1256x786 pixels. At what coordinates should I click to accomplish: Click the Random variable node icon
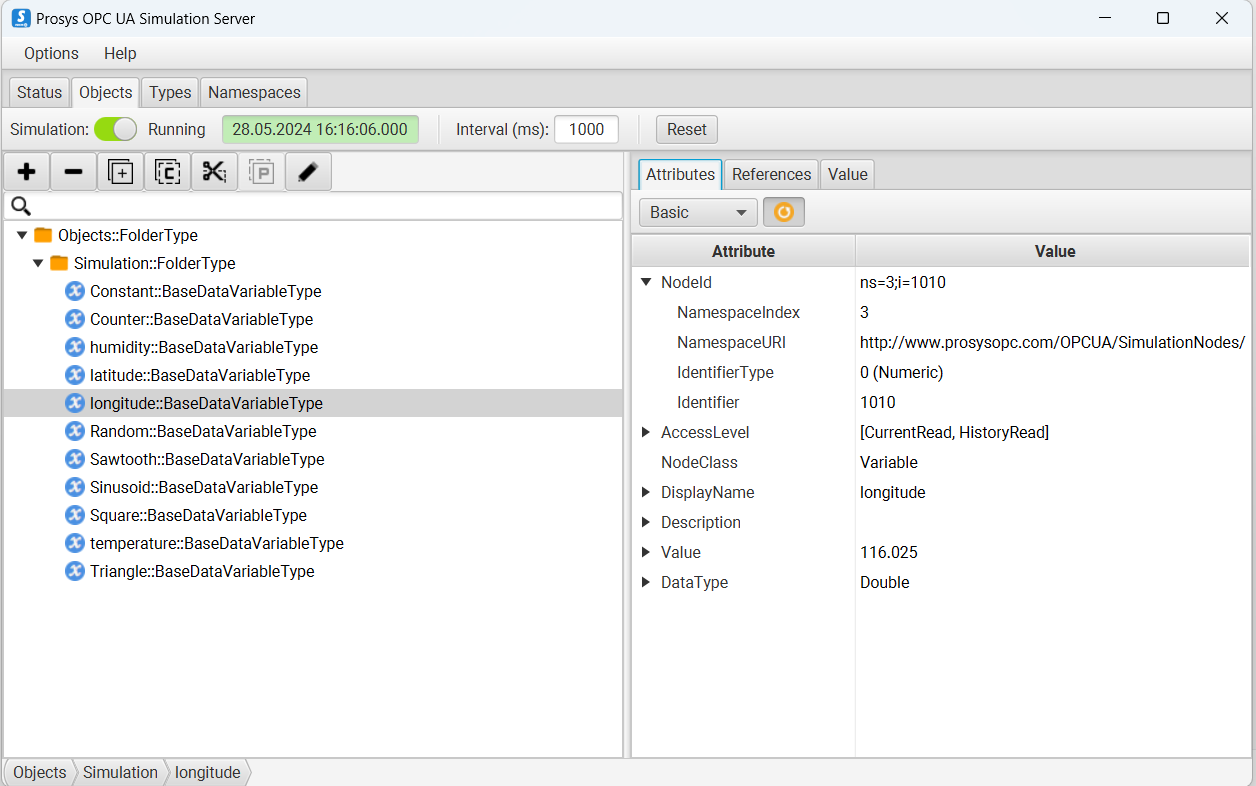(75, 431)
